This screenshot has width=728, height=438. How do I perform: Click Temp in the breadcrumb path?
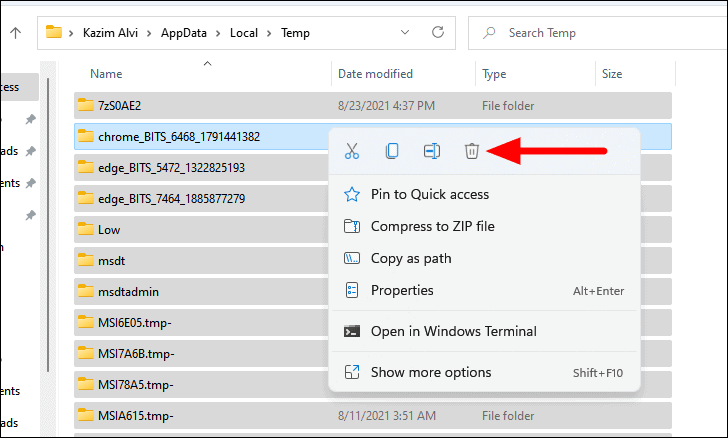(x=295, y=33)
